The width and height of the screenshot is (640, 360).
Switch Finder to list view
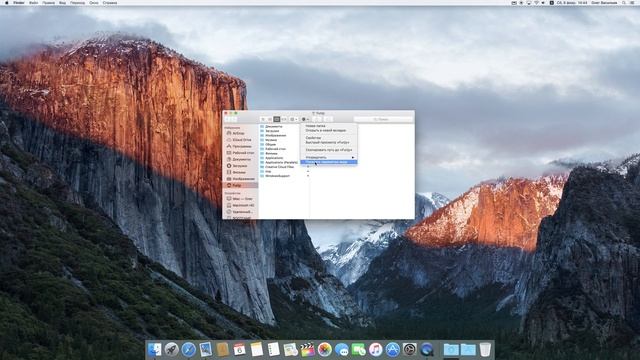tap(270, 119)
